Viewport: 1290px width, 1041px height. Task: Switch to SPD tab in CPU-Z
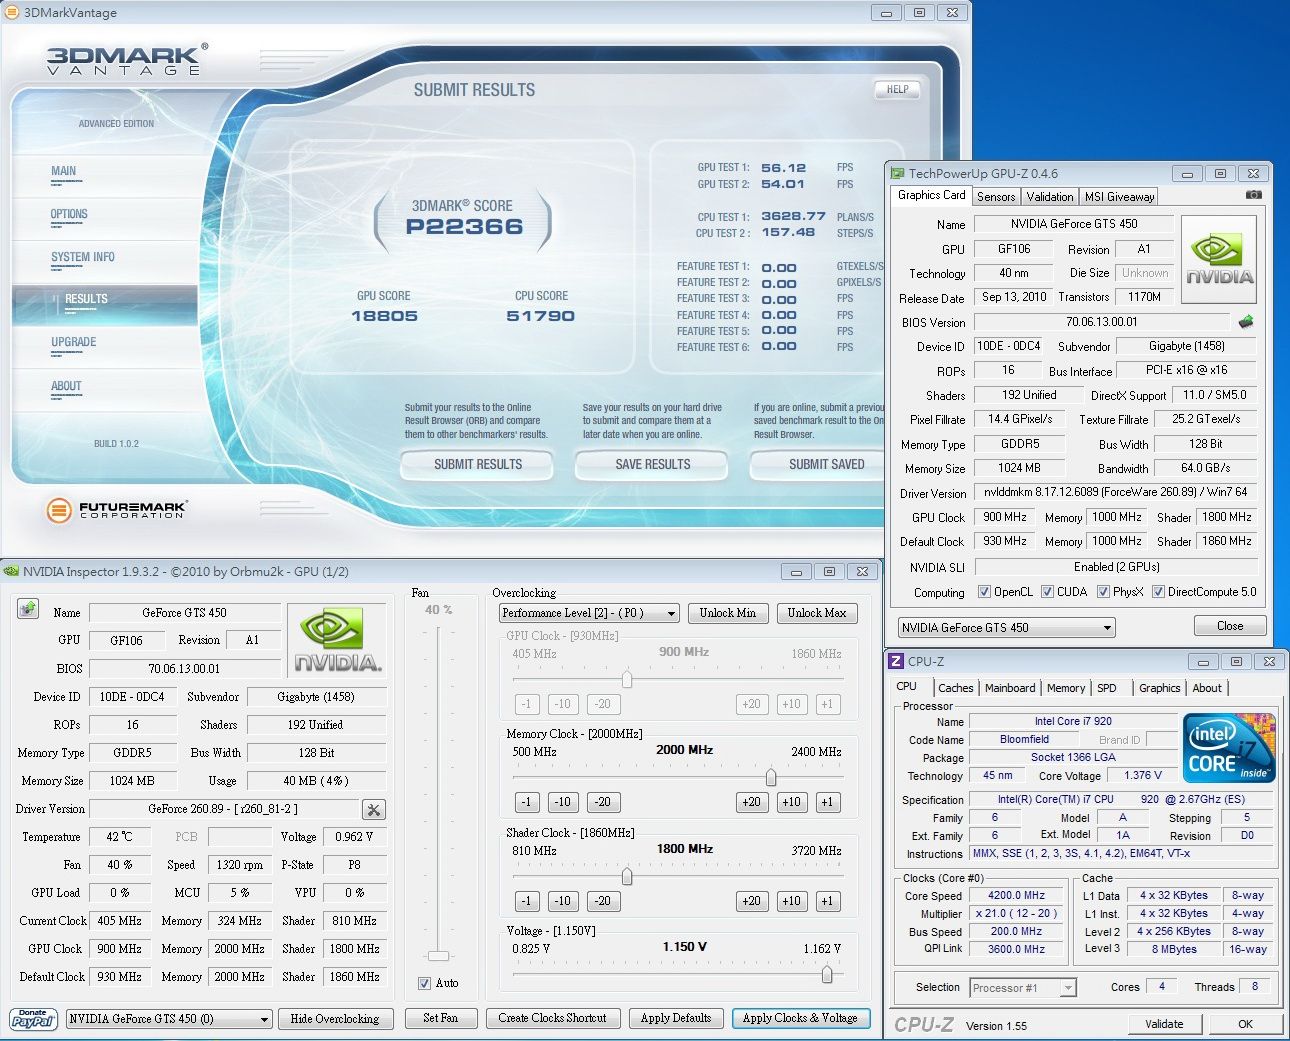tap(1107, 688)
